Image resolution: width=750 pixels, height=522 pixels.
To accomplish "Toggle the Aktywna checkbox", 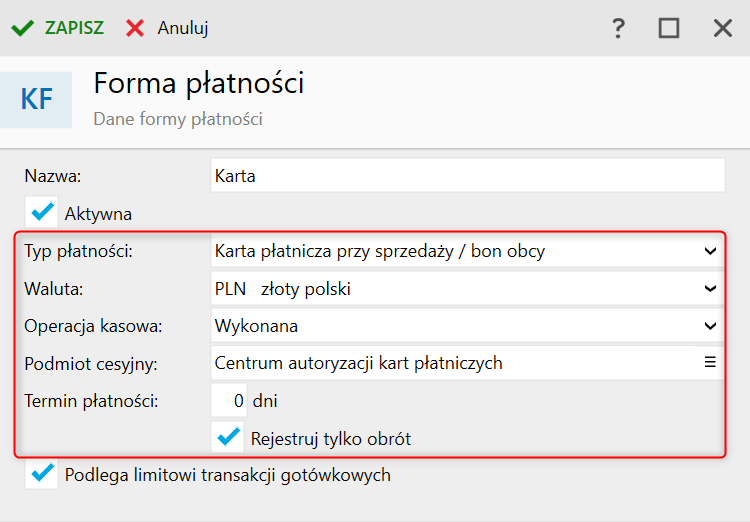I will coord(42,212).
